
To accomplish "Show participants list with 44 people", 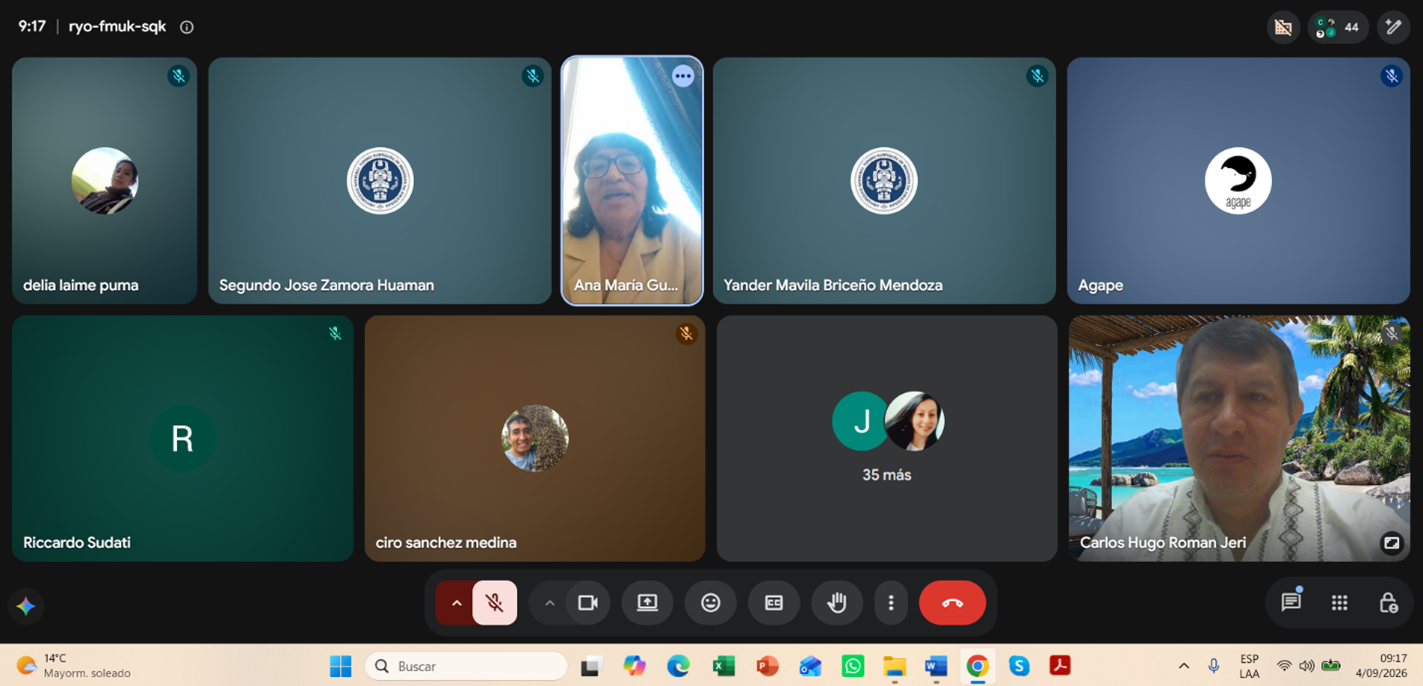I will pos(1338,27).
